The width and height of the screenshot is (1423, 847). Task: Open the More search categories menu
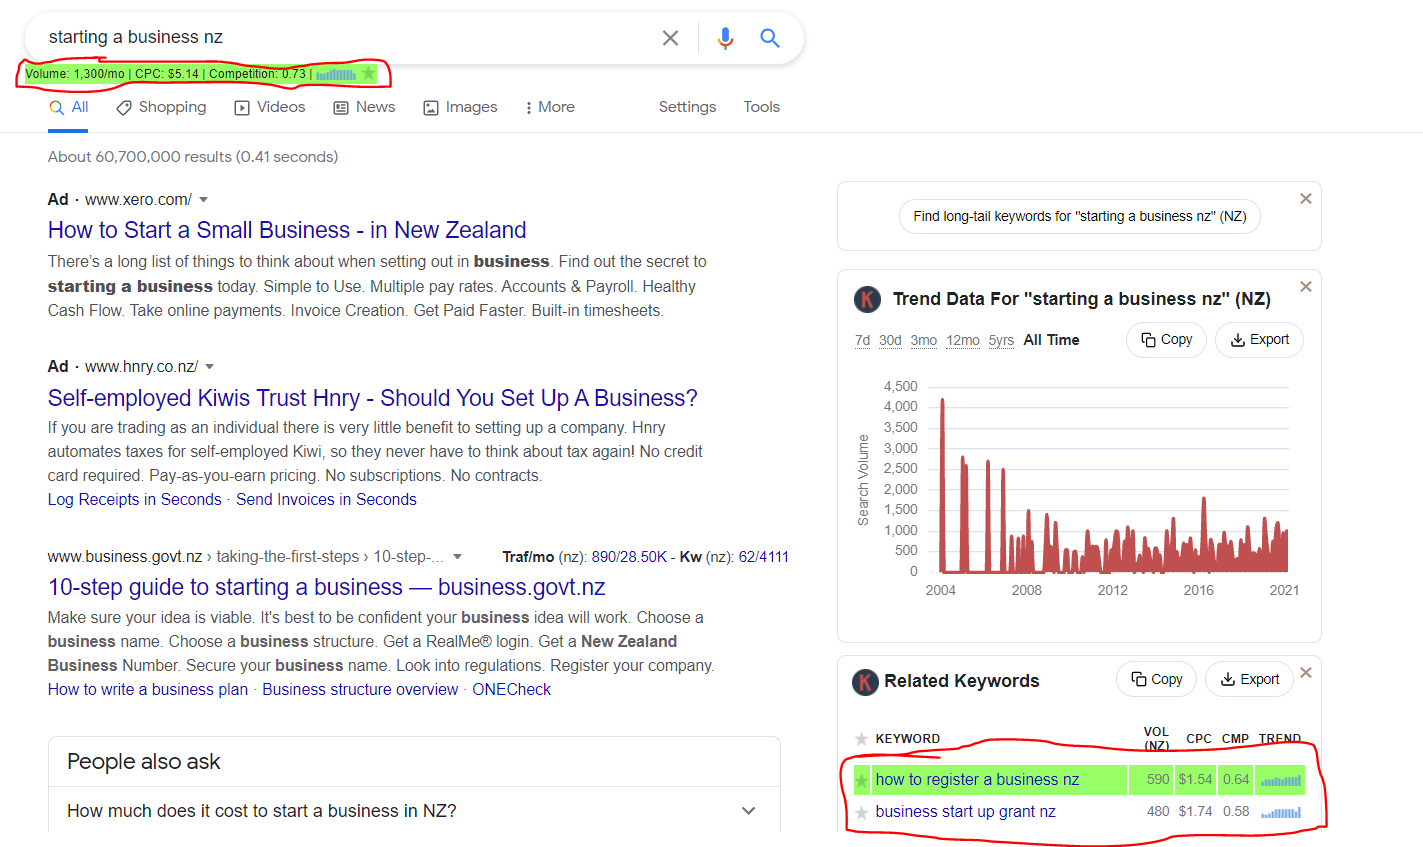550,107
